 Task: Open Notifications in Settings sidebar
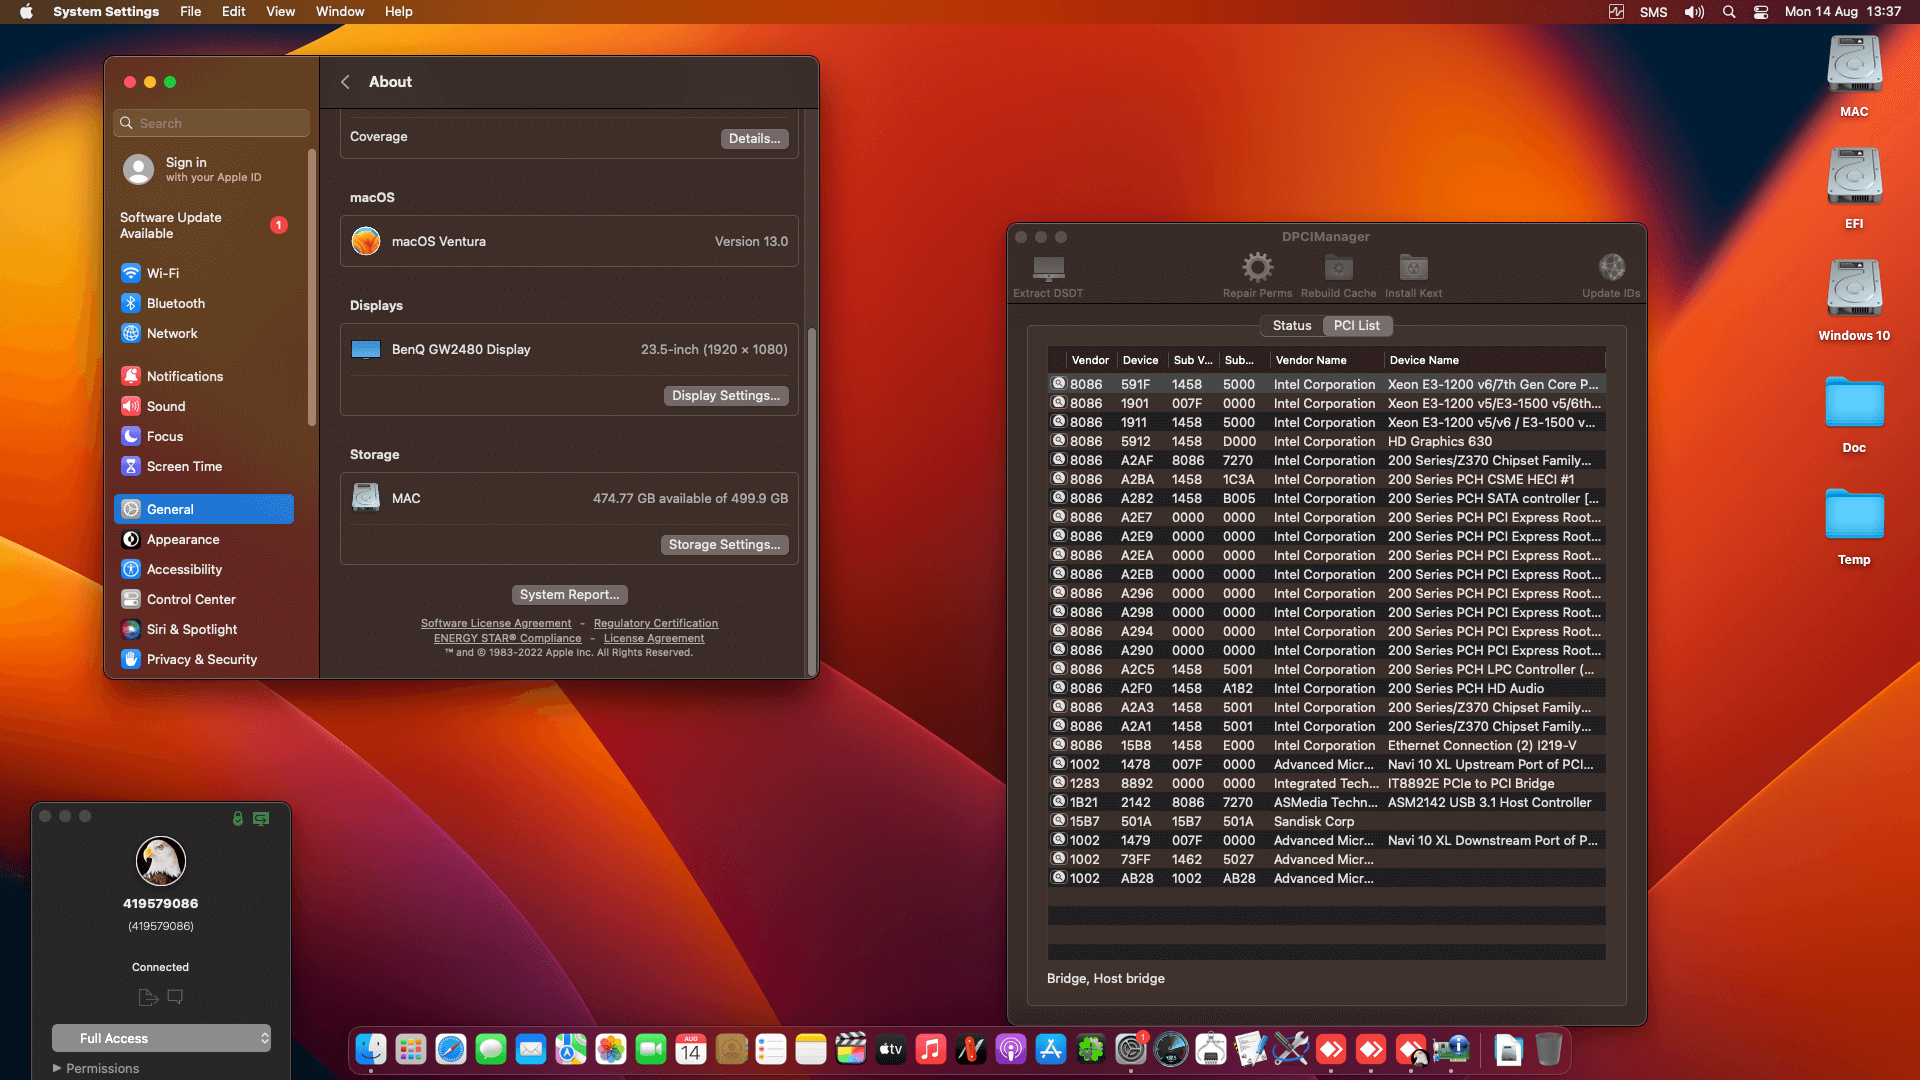coord(204,376)
